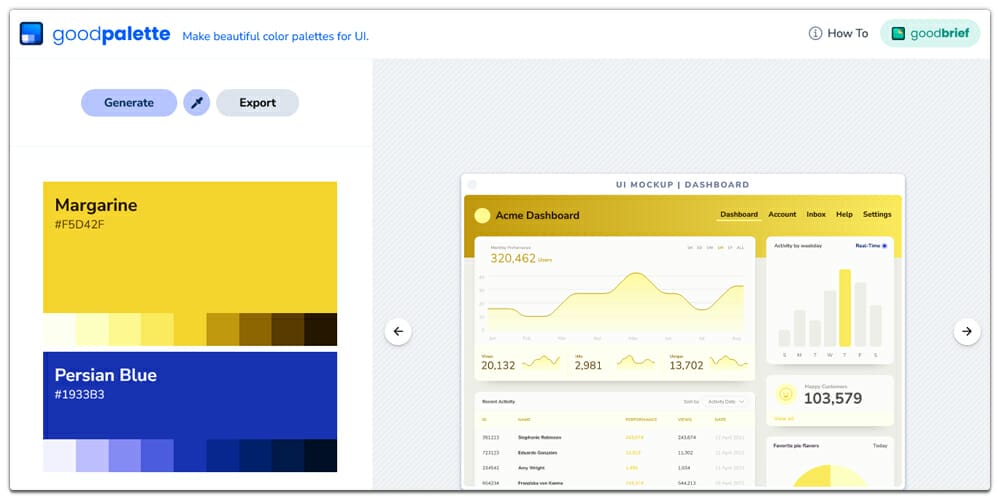Select the Persian Blue #1933B3 color block

point(190,395)
